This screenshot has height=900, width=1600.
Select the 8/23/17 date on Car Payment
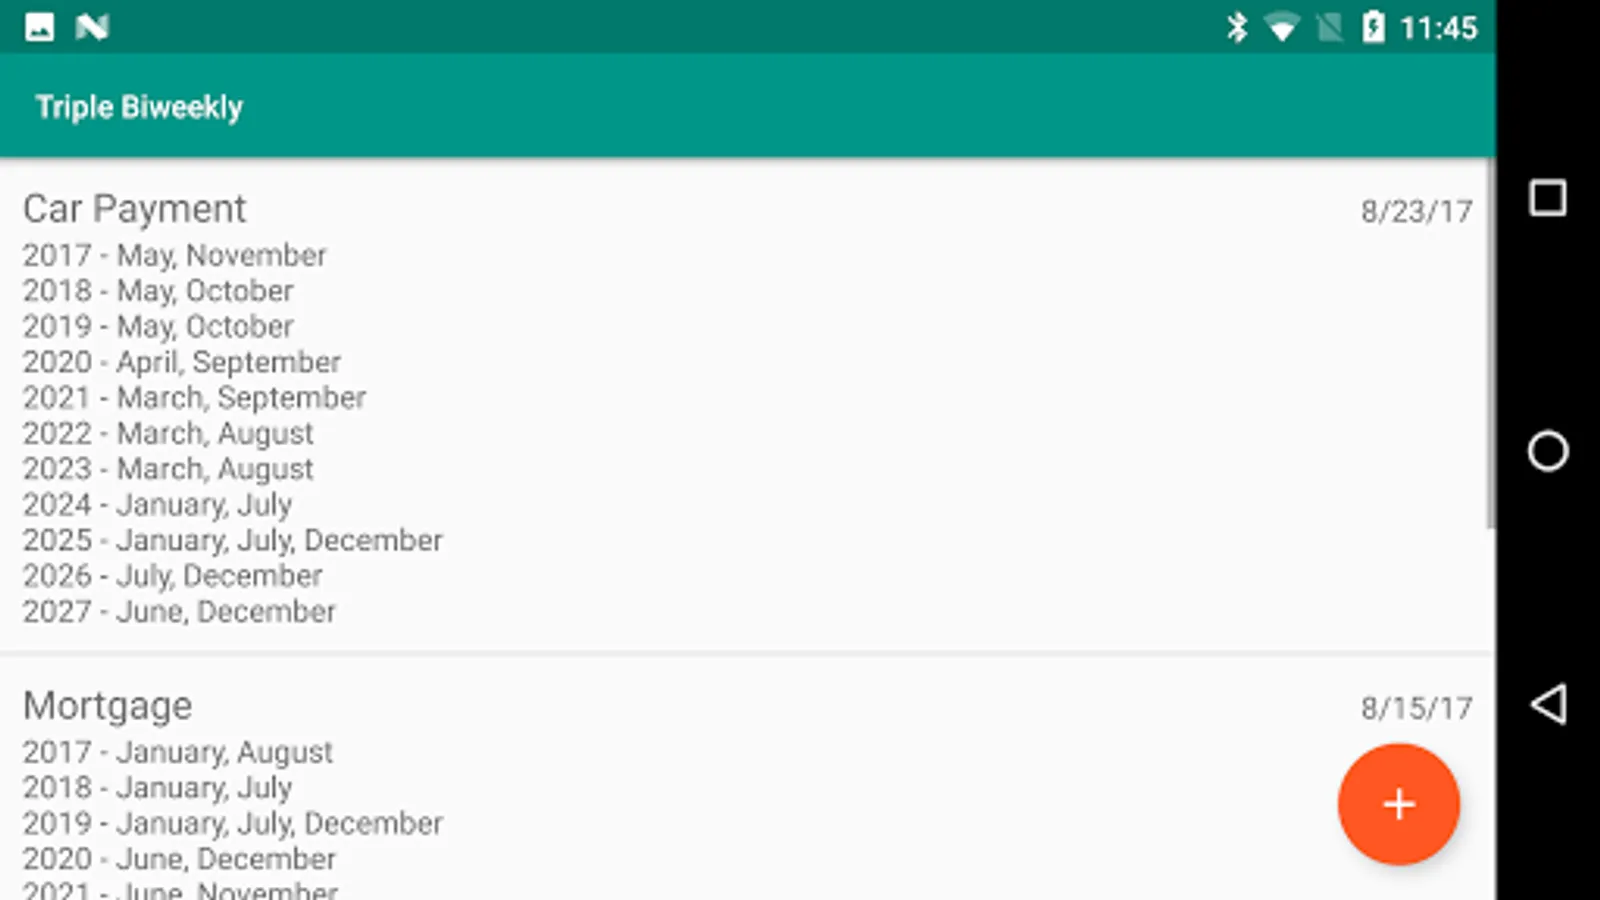pyautogui.click(x=1416, y=211)
